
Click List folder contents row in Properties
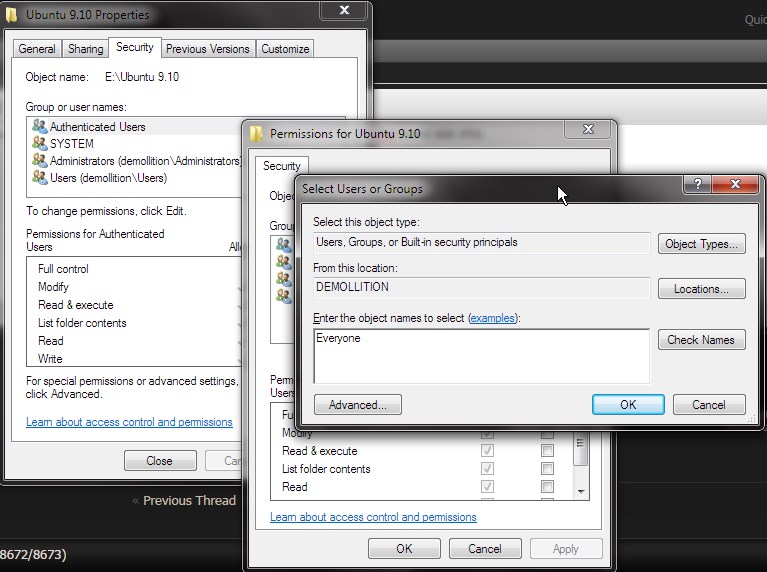[135, 323]
